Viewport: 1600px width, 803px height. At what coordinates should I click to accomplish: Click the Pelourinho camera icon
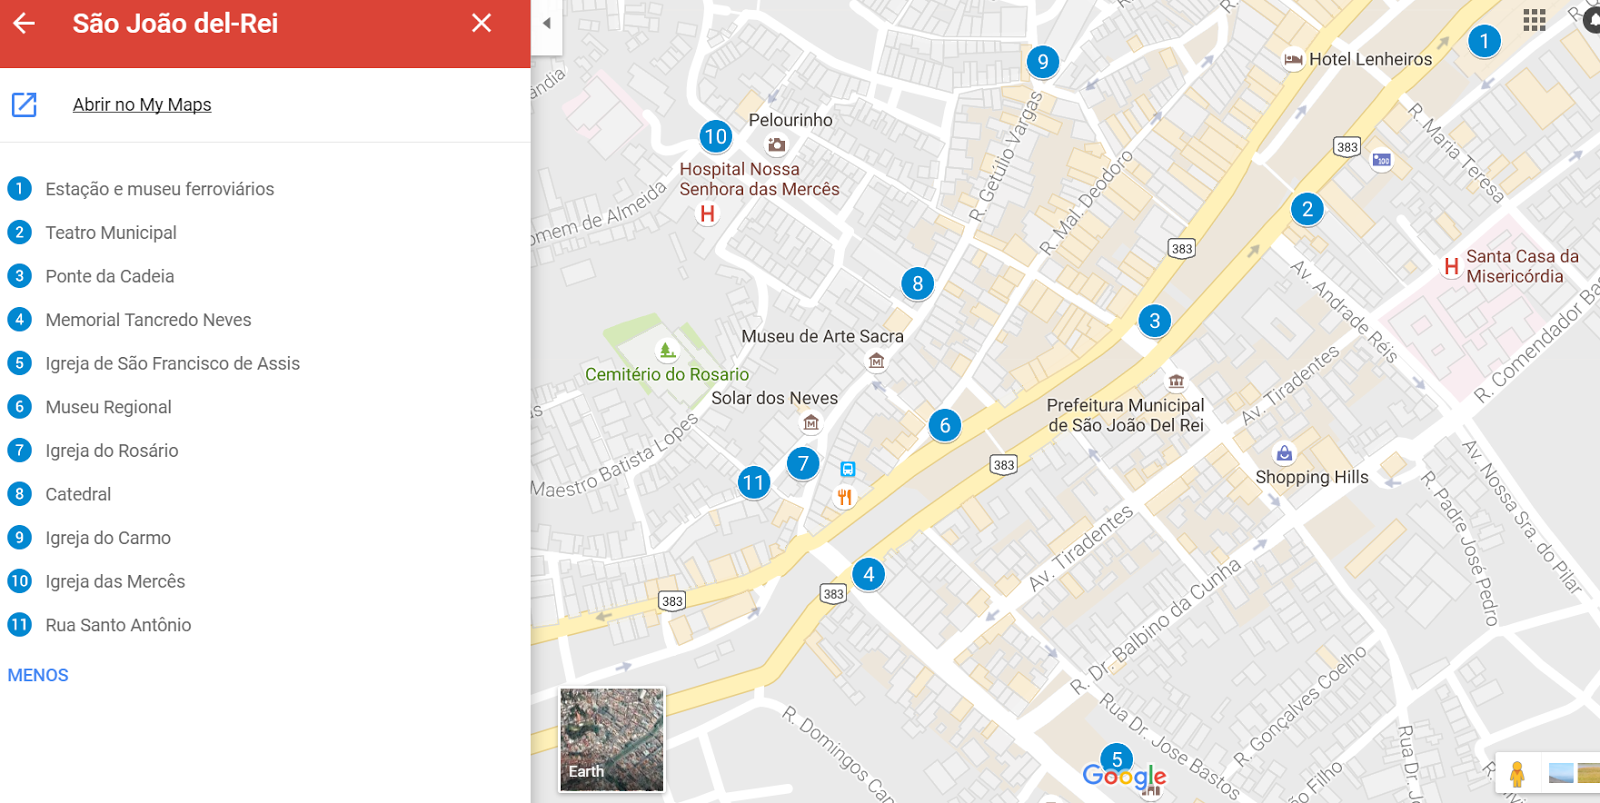pos(776,145)
